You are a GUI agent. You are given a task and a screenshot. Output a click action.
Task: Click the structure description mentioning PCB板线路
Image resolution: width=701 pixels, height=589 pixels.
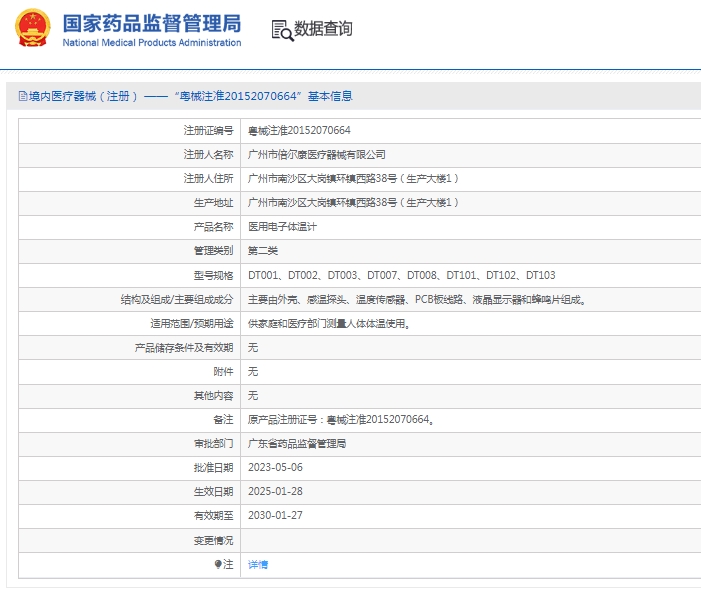pyautogui.click(x=417, y=299)
